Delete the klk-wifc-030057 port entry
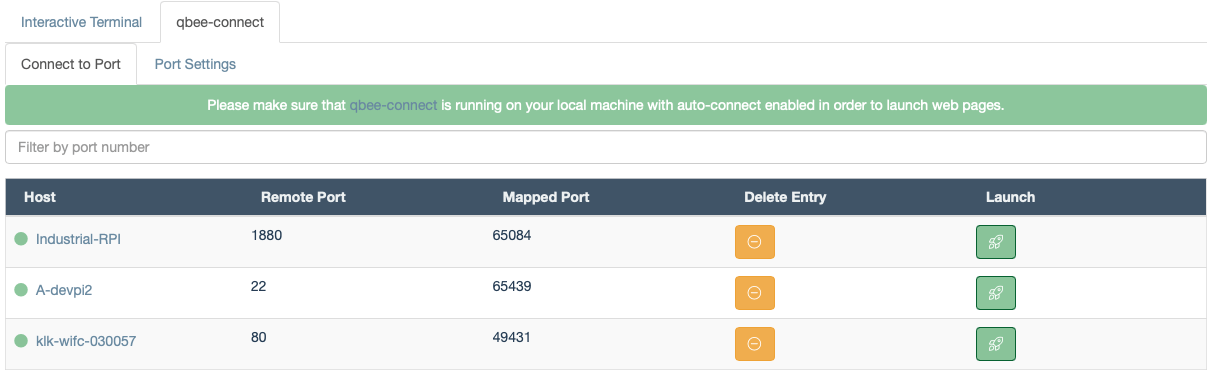Viewport: 1218px width, 377px height. coord(755,344)
